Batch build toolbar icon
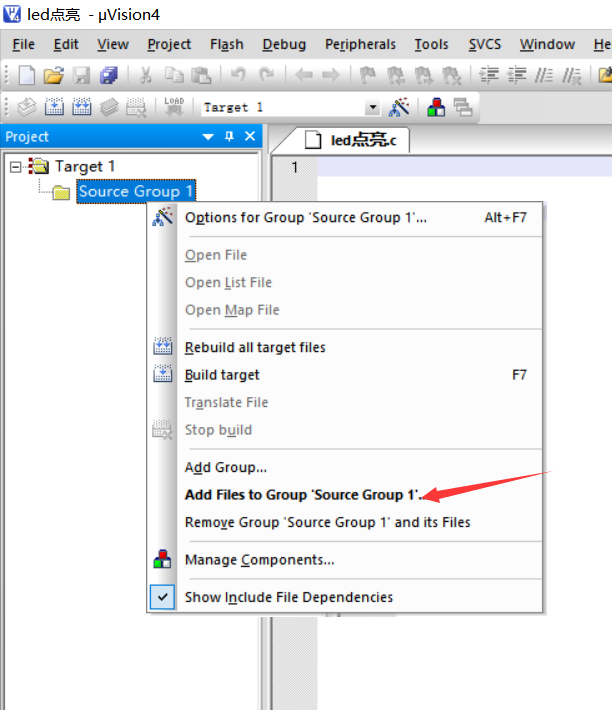This screenshot has height=710, width=612. pyautogui.click(x=109, y=107)
